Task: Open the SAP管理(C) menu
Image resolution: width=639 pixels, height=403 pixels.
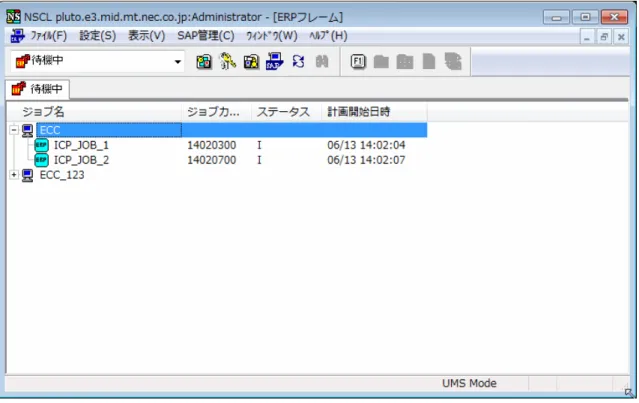Action: point(206,36)
